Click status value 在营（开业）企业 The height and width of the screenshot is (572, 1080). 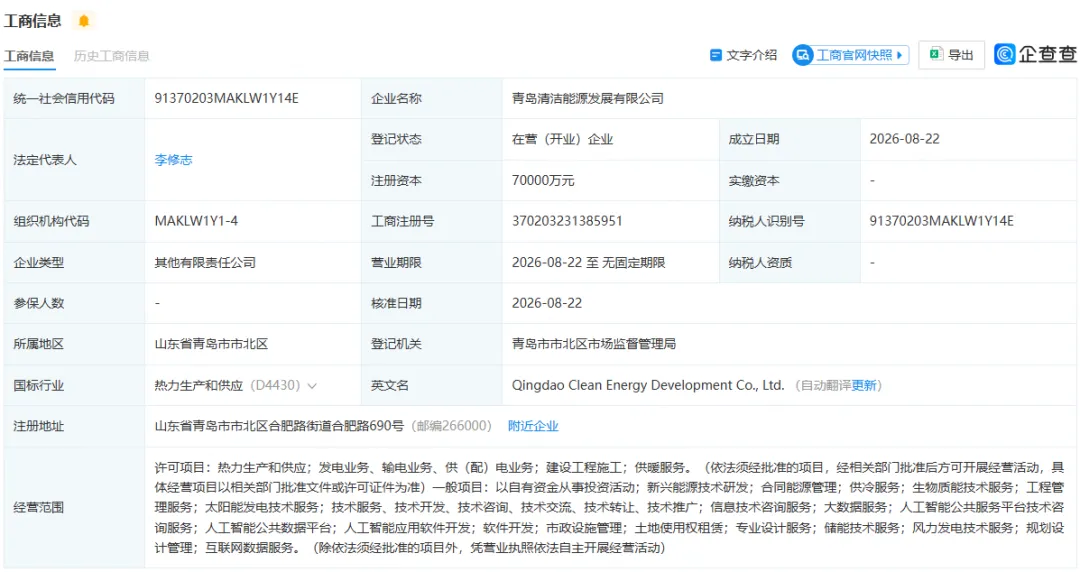(562, 139)
